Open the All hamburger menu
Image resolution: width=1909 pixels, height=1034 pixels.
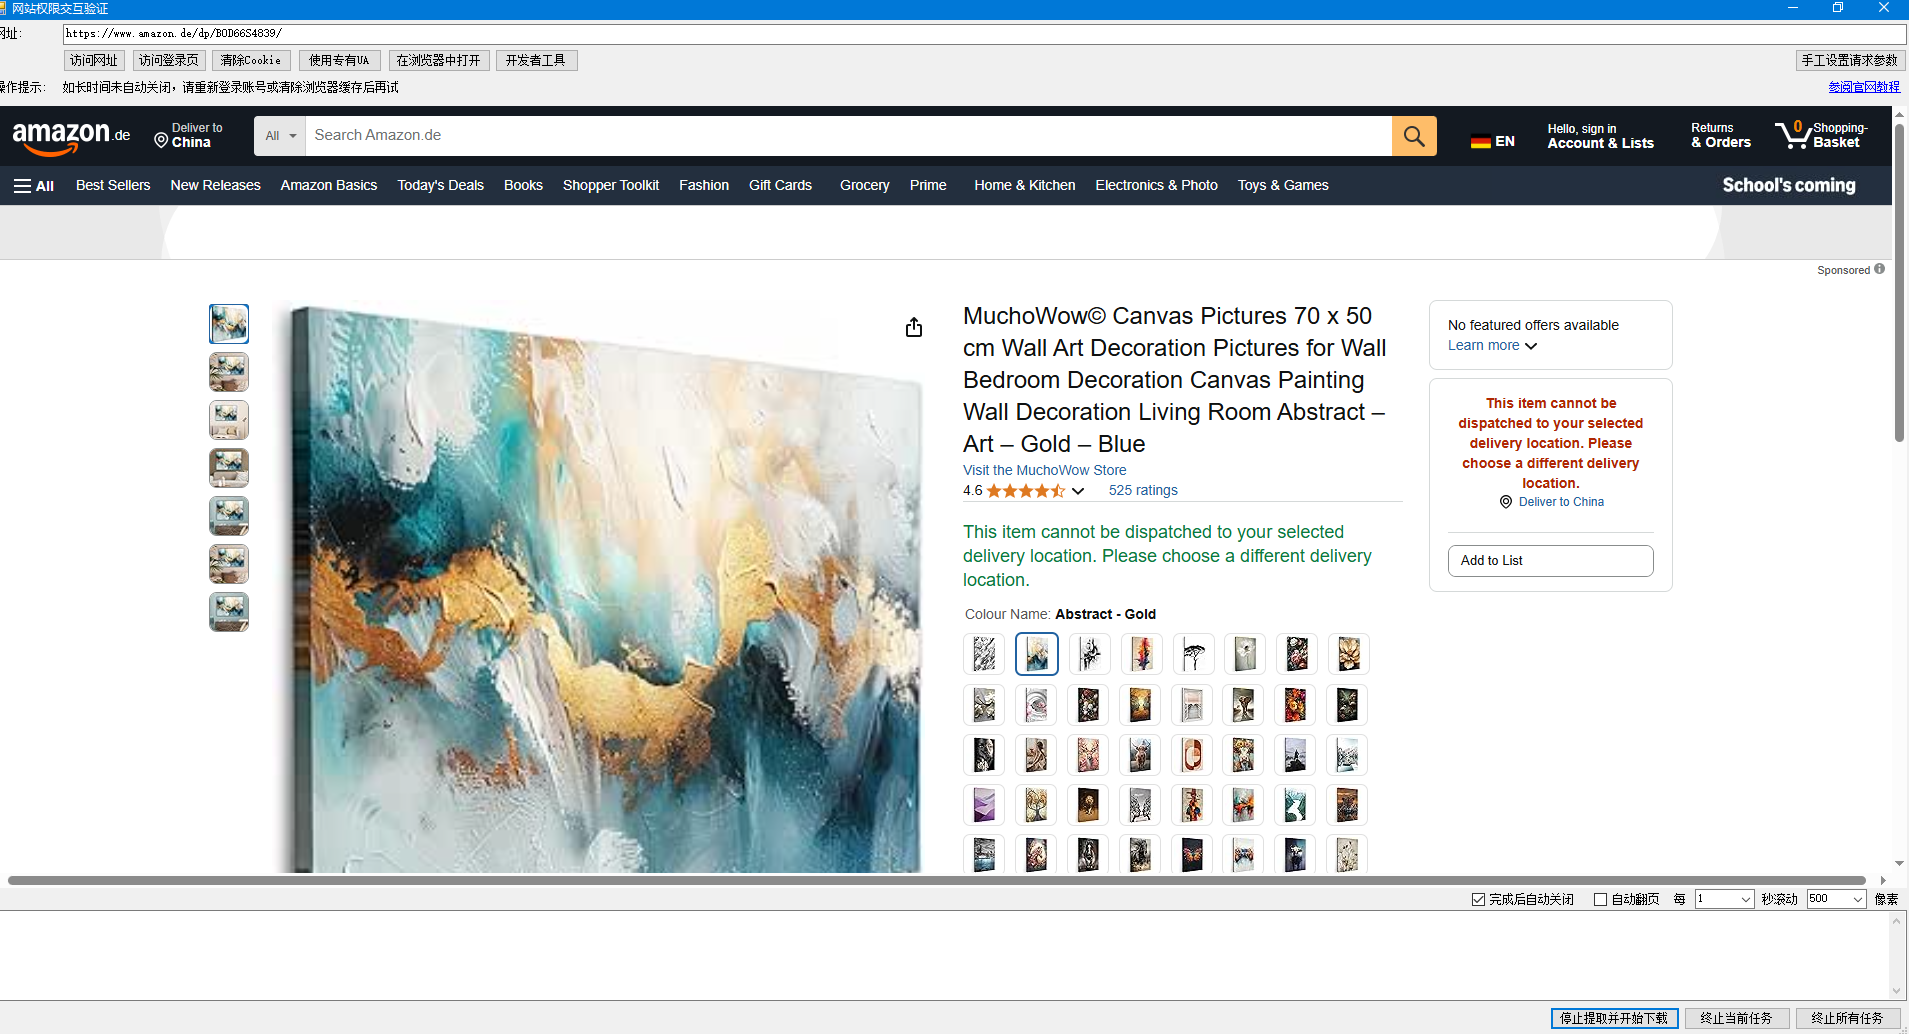coord(33,186)
